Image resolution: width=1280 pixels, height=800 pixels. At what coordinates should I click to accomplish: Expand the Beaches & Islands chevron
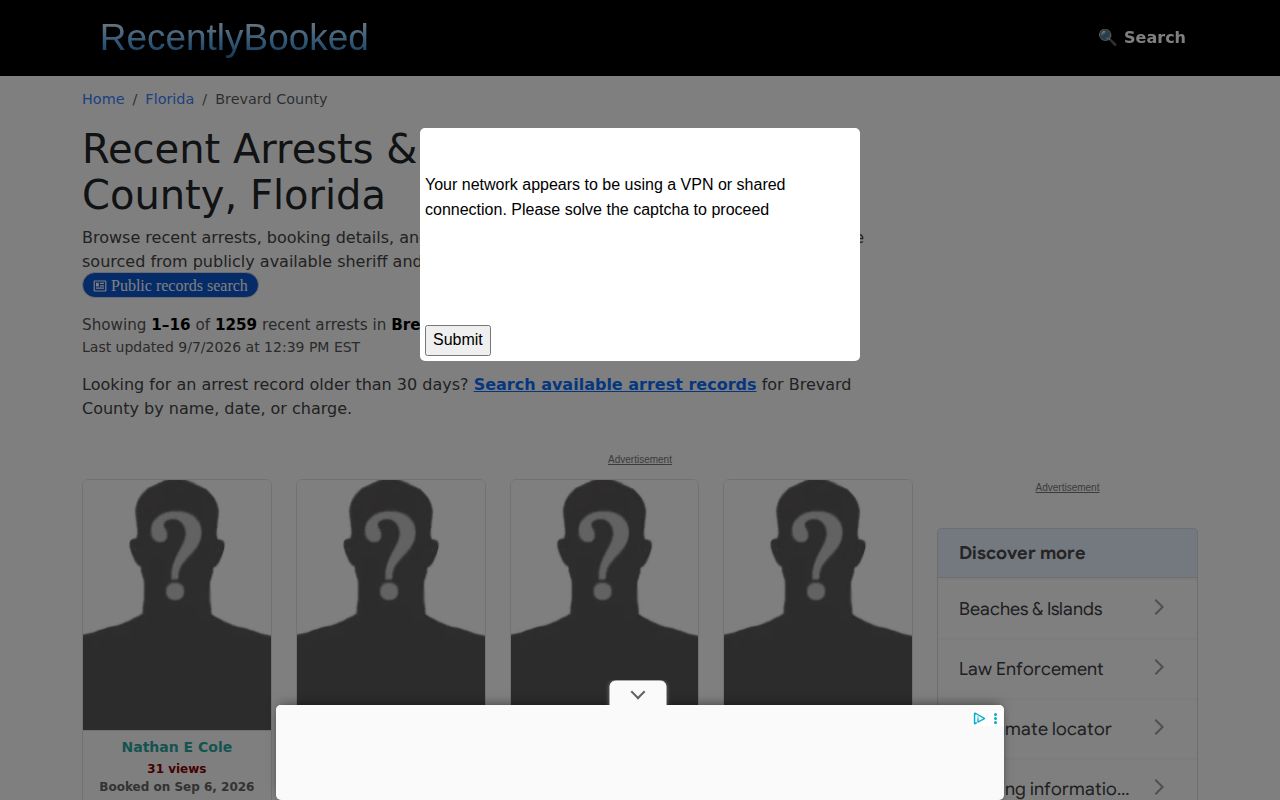click(1159, 607)
